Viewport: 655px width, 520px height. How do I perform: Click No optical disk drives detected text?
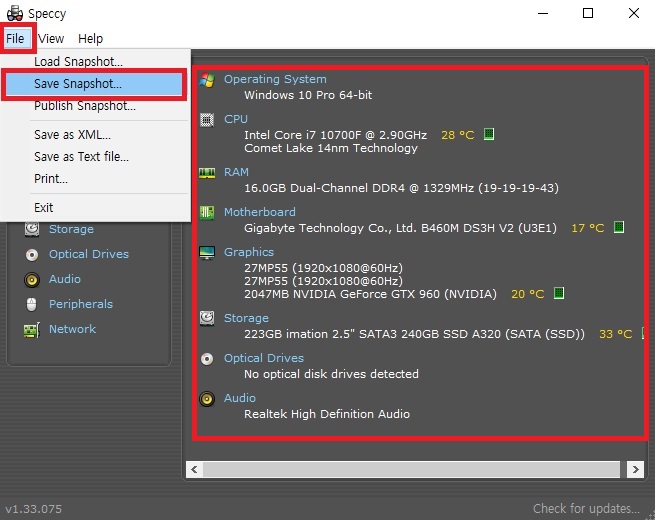[x=331, y=374]
